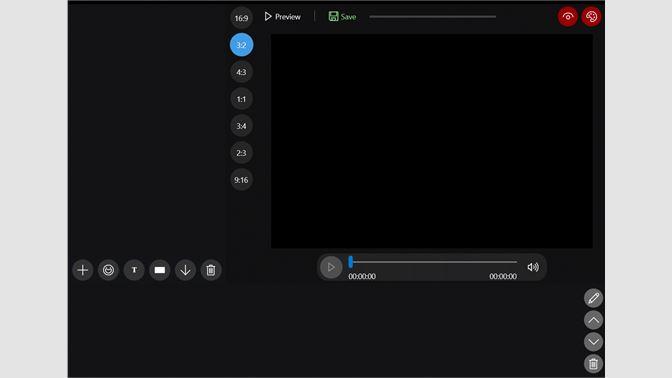Click the Preview button

282,17
